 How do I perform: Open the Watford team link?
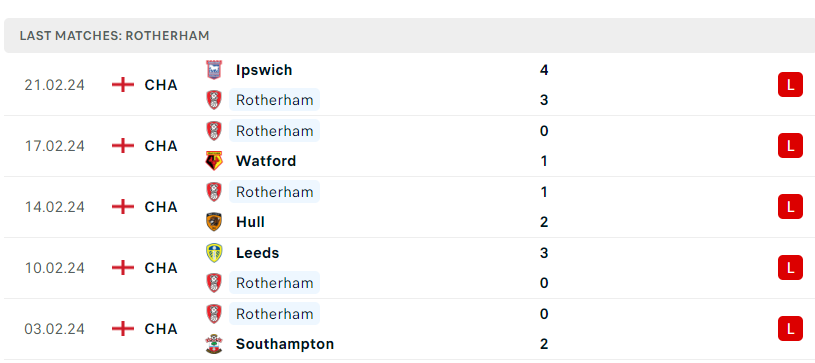click(x=266, y=161)
